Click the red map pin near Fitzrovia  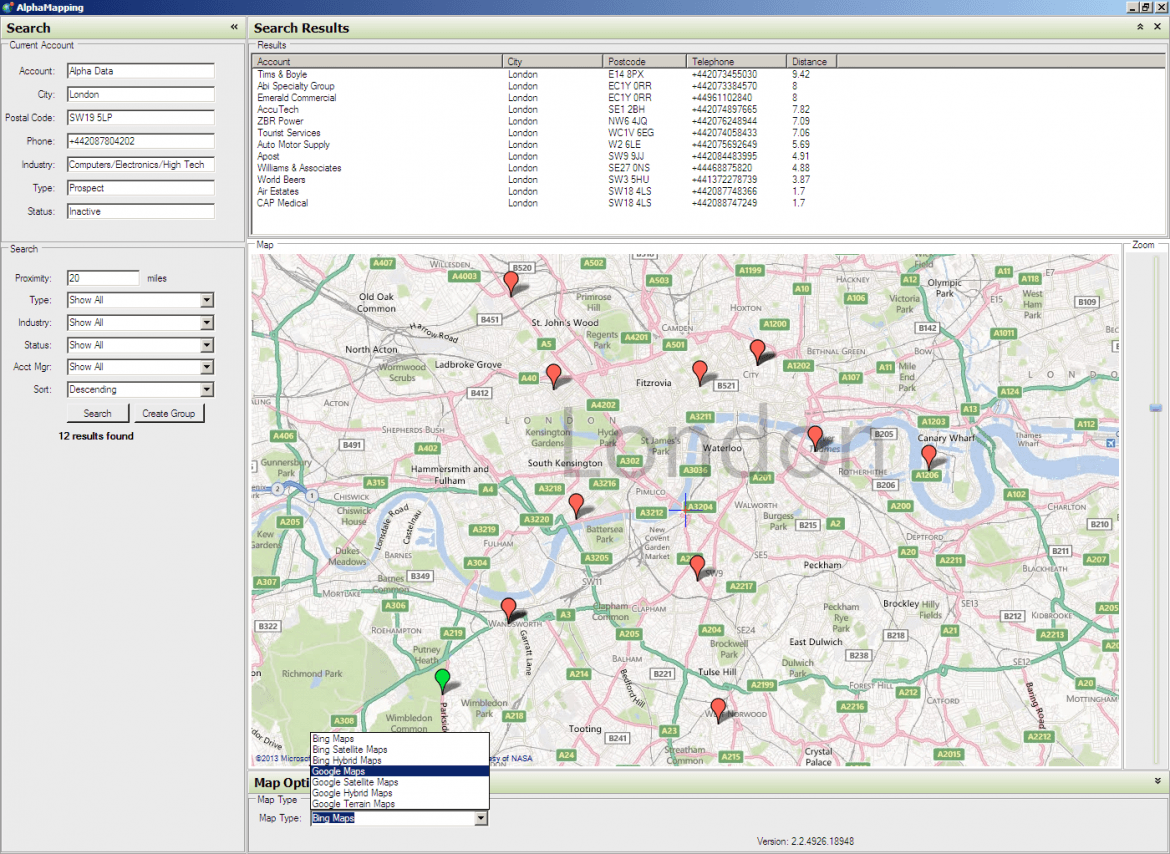[x=699, y=371]
